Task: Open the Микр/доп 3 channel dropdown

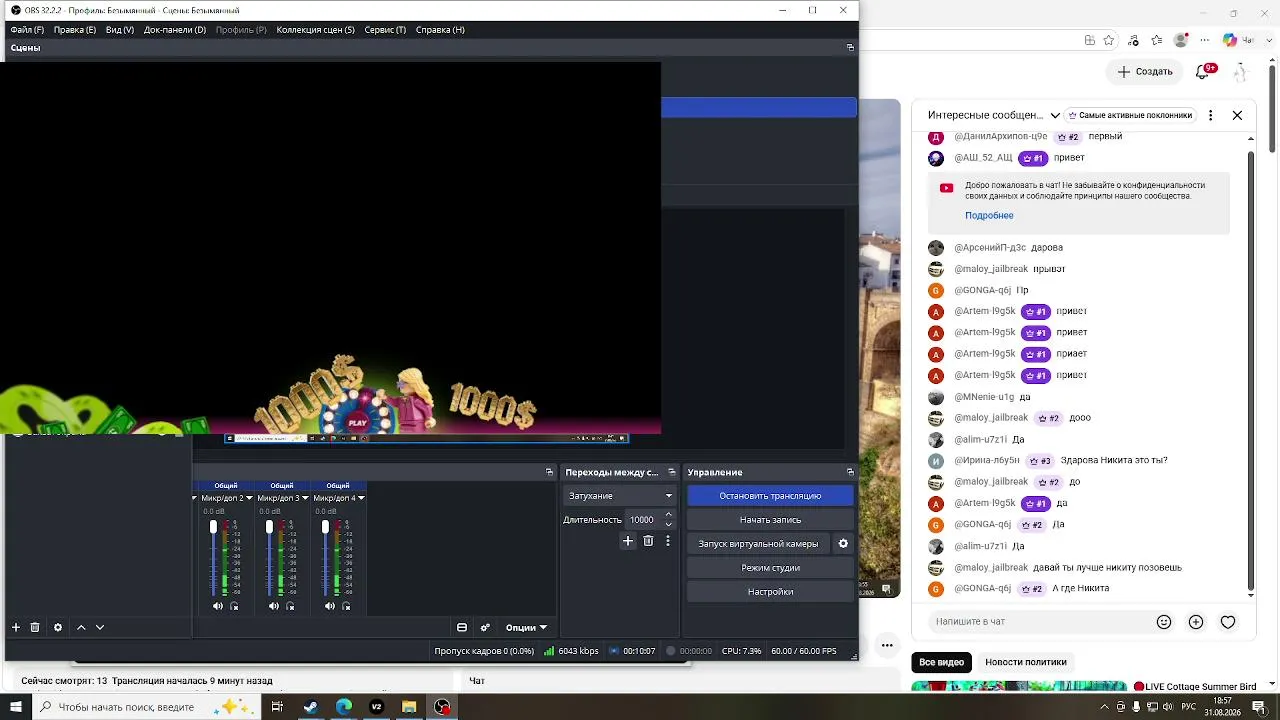Action: coord(305,498)
